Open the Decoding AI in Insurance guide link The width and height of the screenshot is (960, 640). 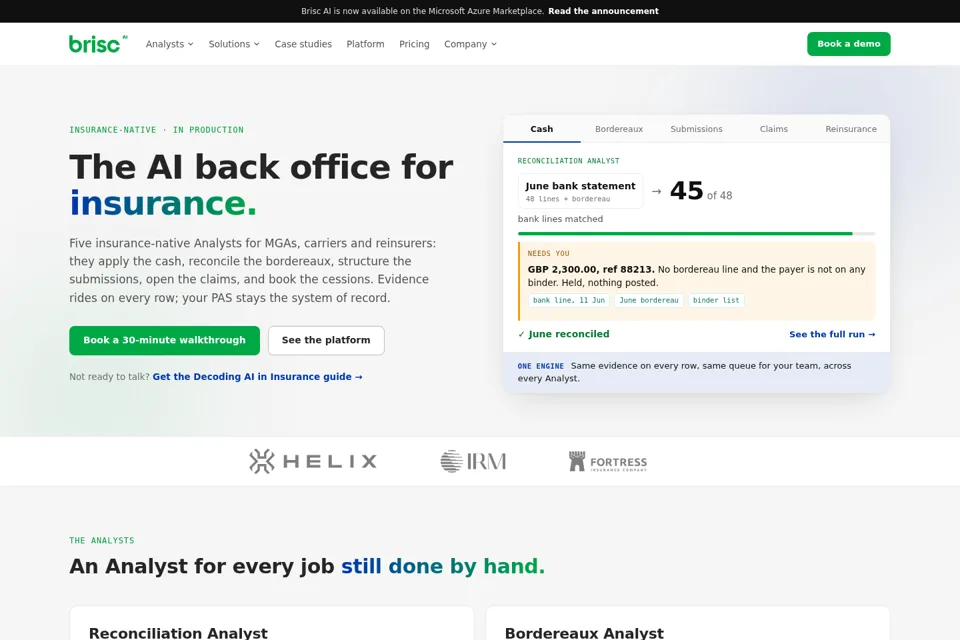(x=258, y=377)
